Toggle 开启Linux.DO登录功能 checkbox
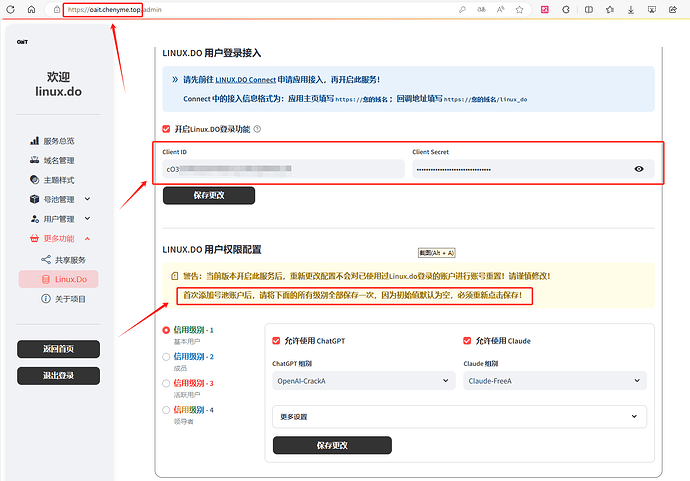Screen dimensions: 690x481 tap(166, 129)
